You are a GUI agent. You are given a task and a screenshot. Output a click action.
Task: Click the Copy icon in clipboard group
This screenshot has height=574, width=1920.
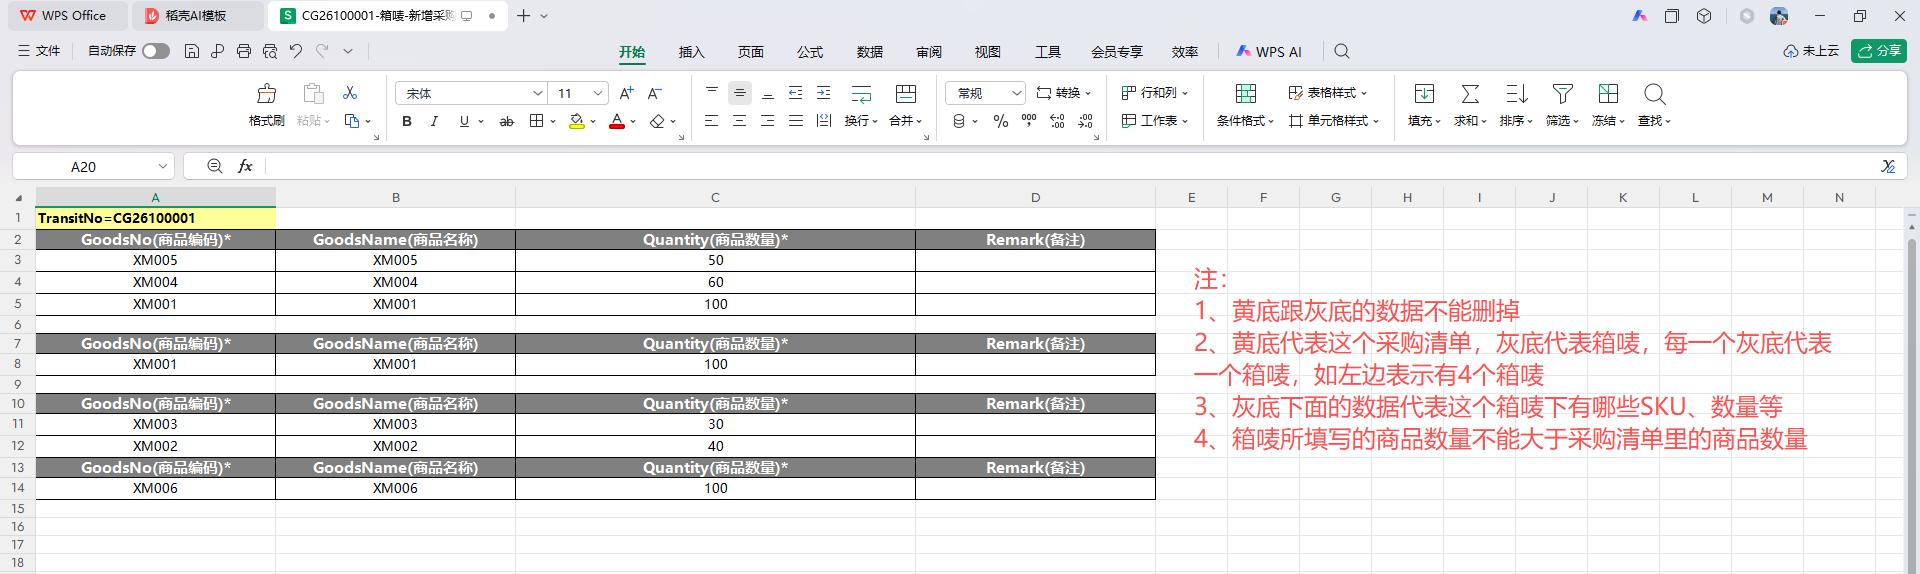pyautogui.click(x=352, y=121)
